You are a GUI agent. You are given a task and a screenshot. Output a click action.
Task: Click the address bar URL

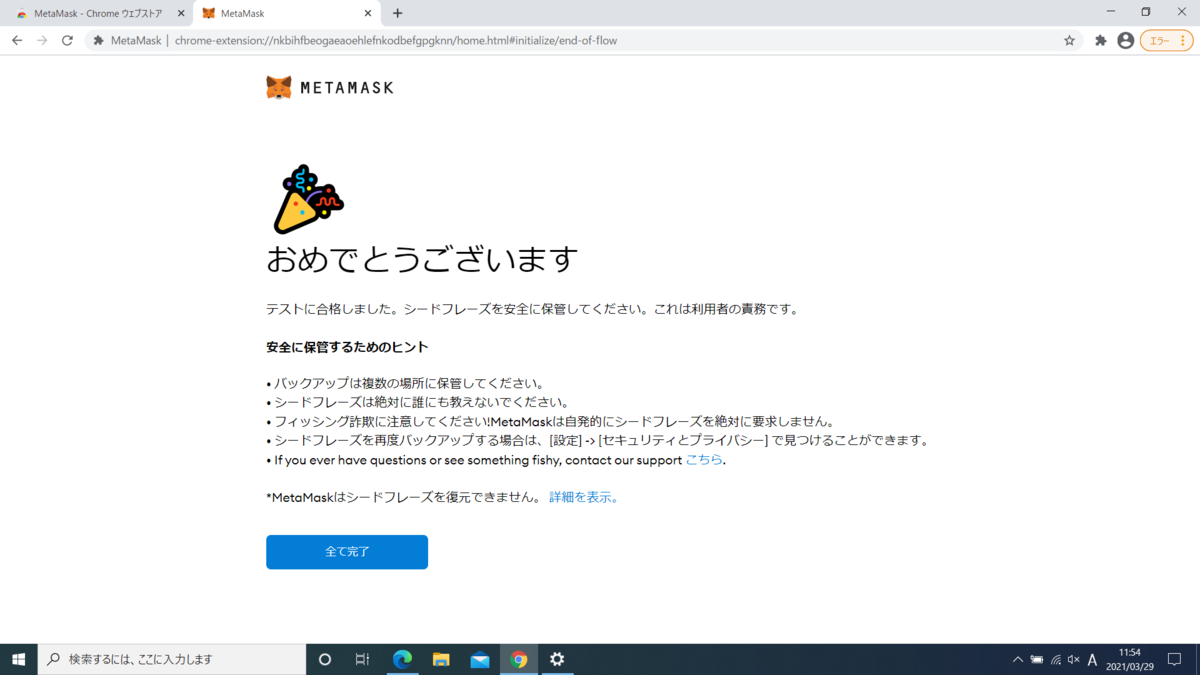point(395,41)
